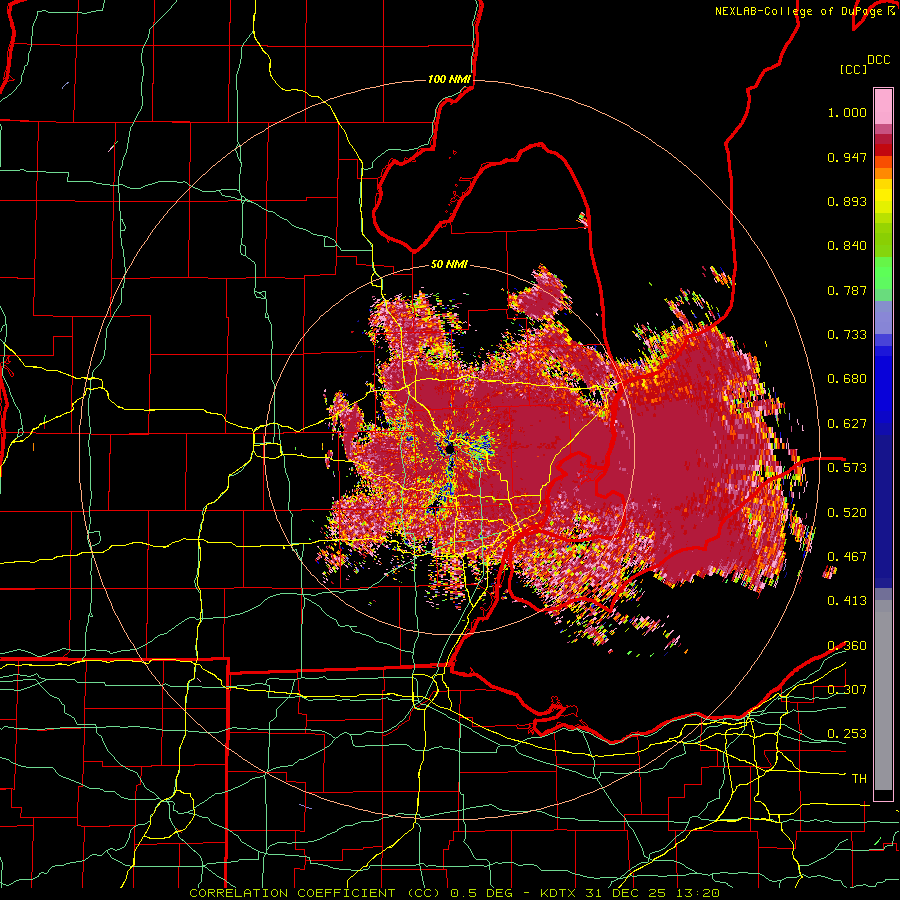The image size is (900, 900).
Task: Click the 0.893 legend value
Action: coord(847,201)
